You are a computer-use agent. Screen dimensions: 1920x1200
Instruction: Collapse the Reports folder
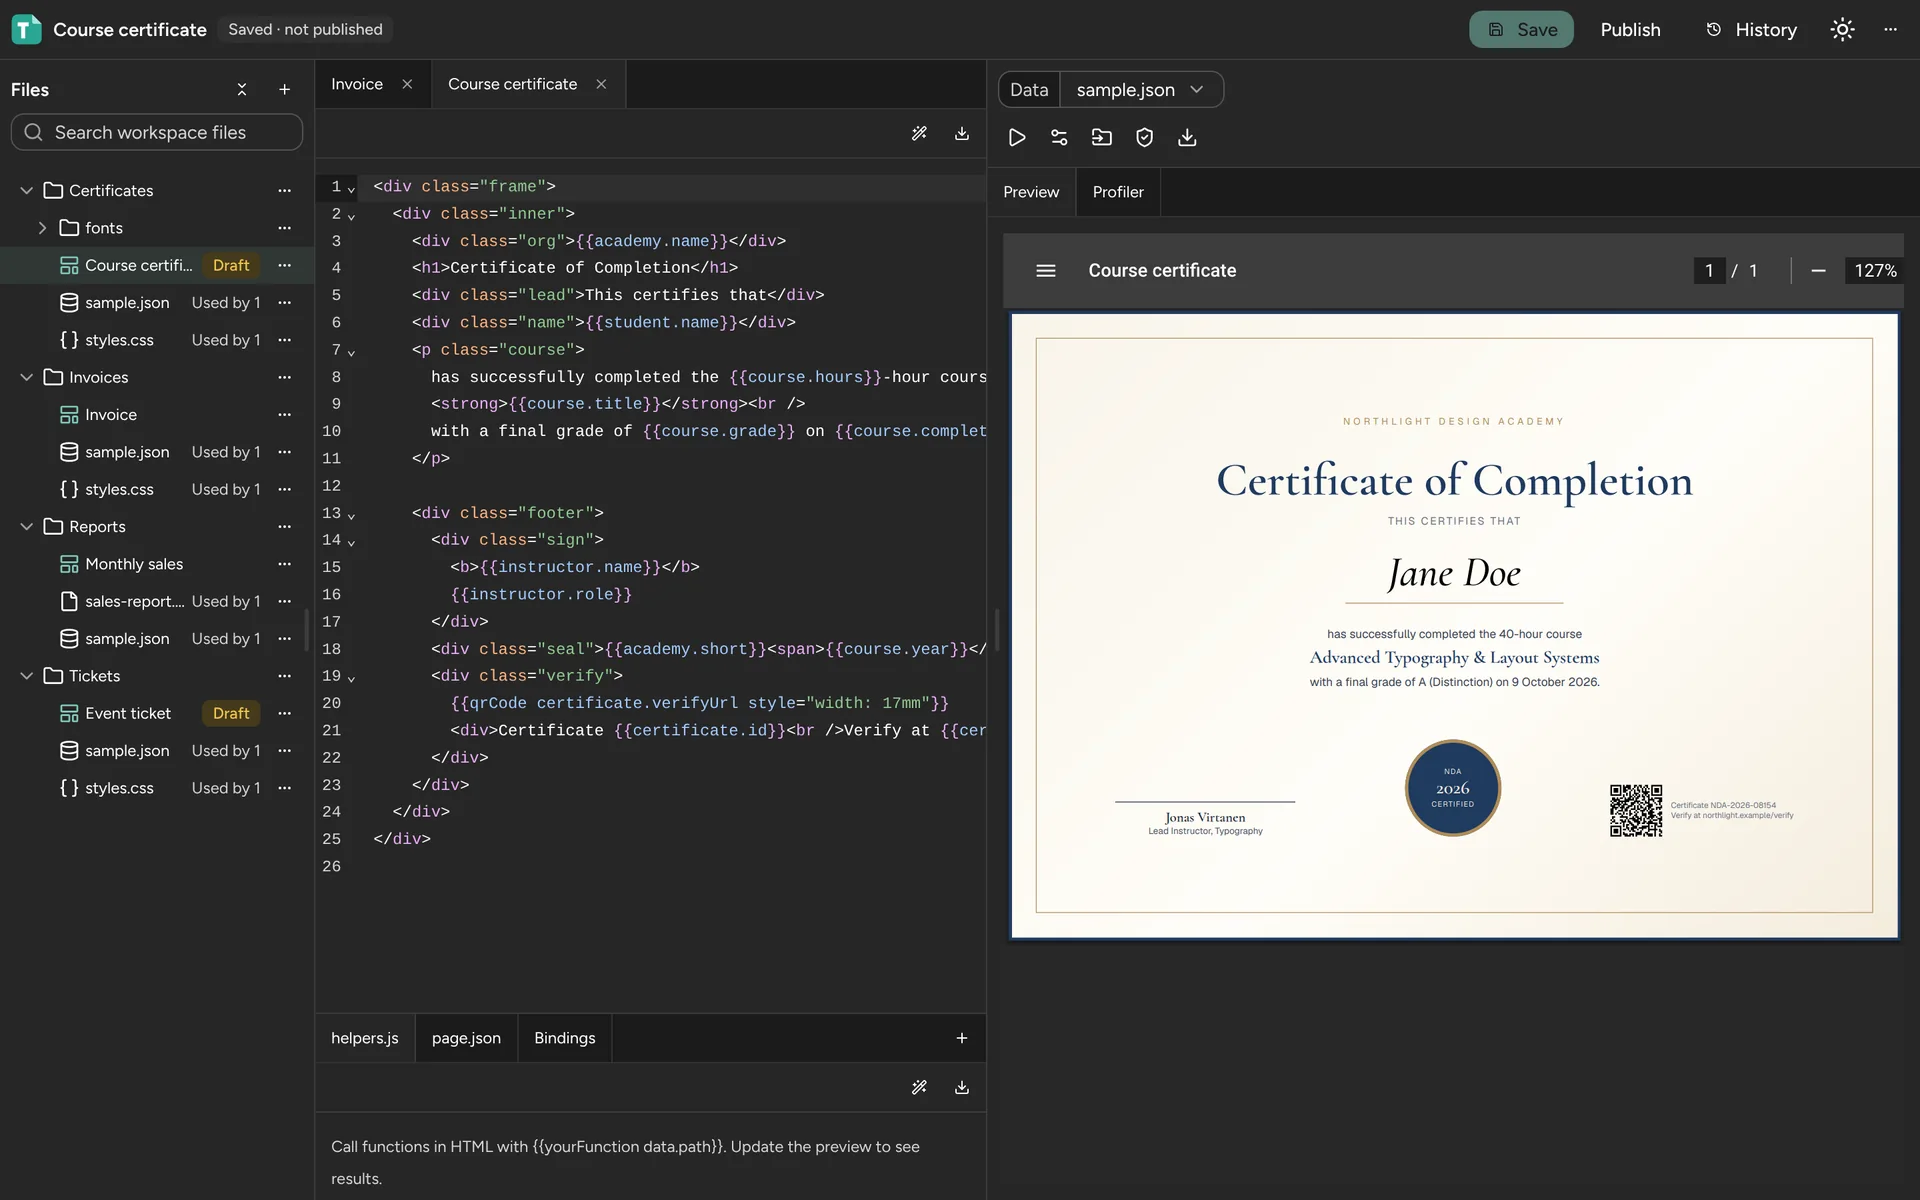[27, 527]
